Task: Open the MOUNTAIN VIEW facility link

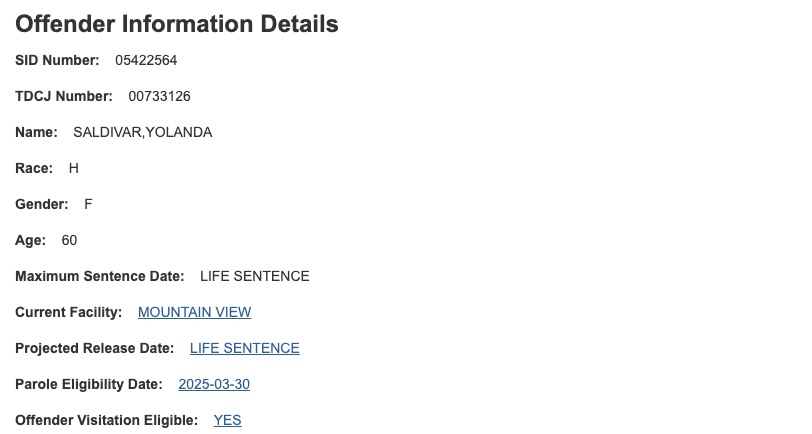Action: click(194, 312)
